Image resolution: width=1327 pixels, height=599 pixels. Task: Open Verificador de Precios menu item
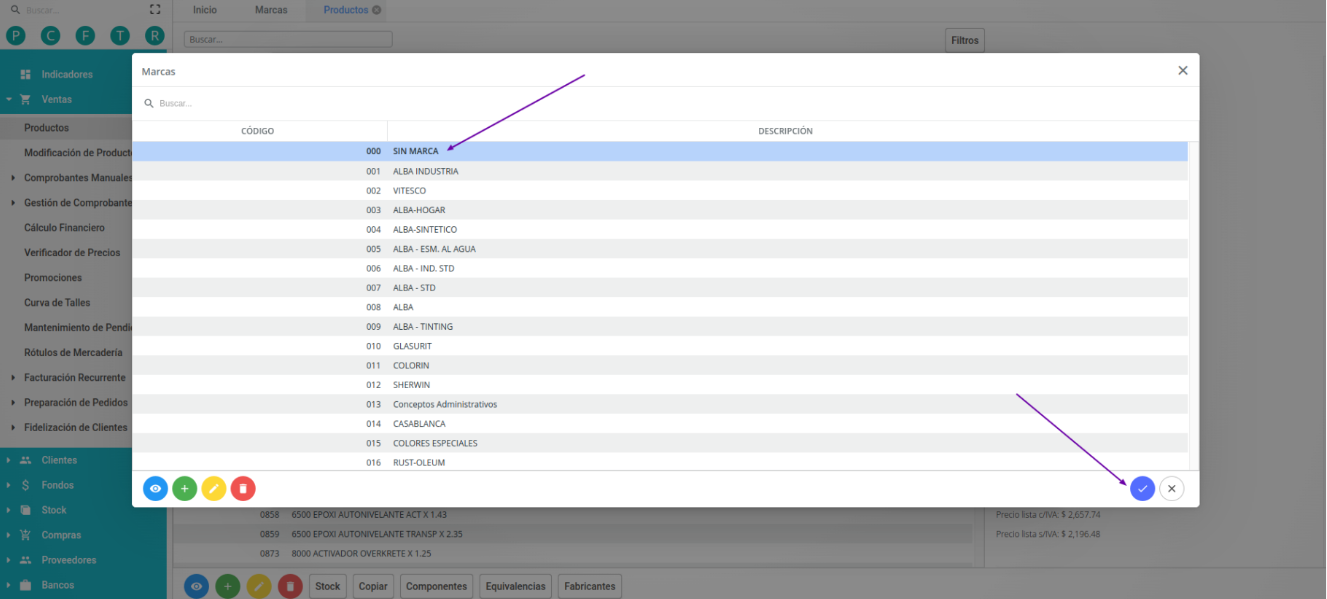tap(72, 253)
